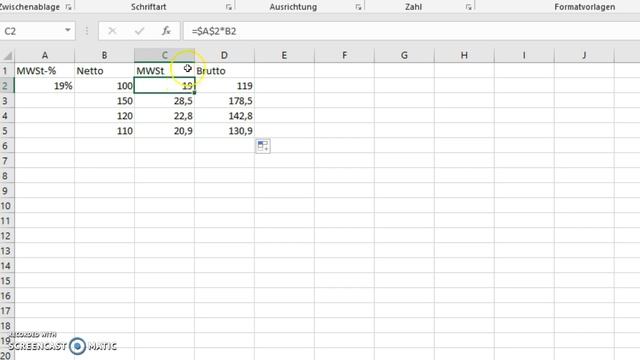The image size is (640, 360).
Task: Select column J header
Action: pyautogui.click(x=584, y=55)
